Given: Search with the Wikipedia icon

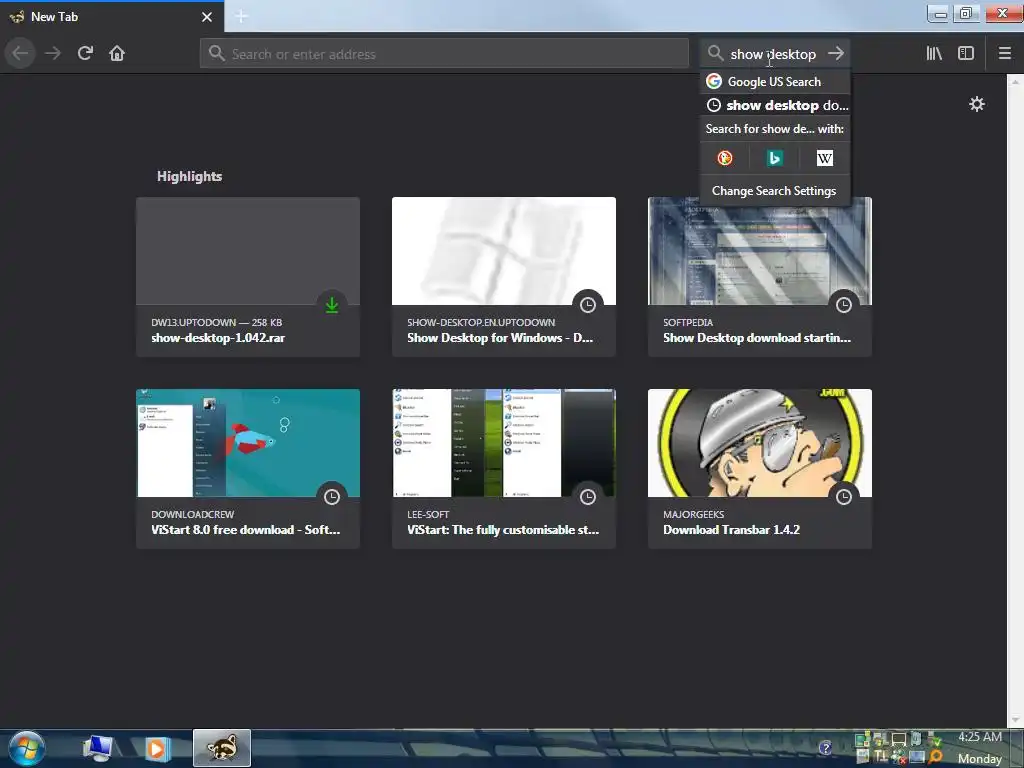Looking at the screenshot, I should tap(825, 158).
